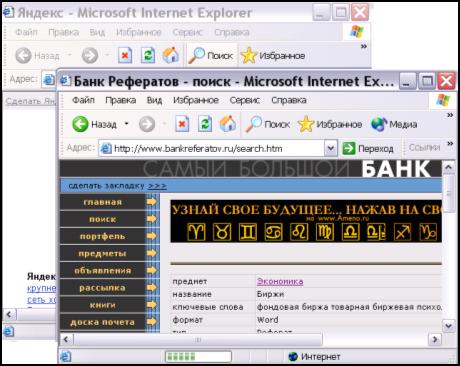
Task: Expand toolbar overflow chevron in Яндекс window
Action: point(364,46)
